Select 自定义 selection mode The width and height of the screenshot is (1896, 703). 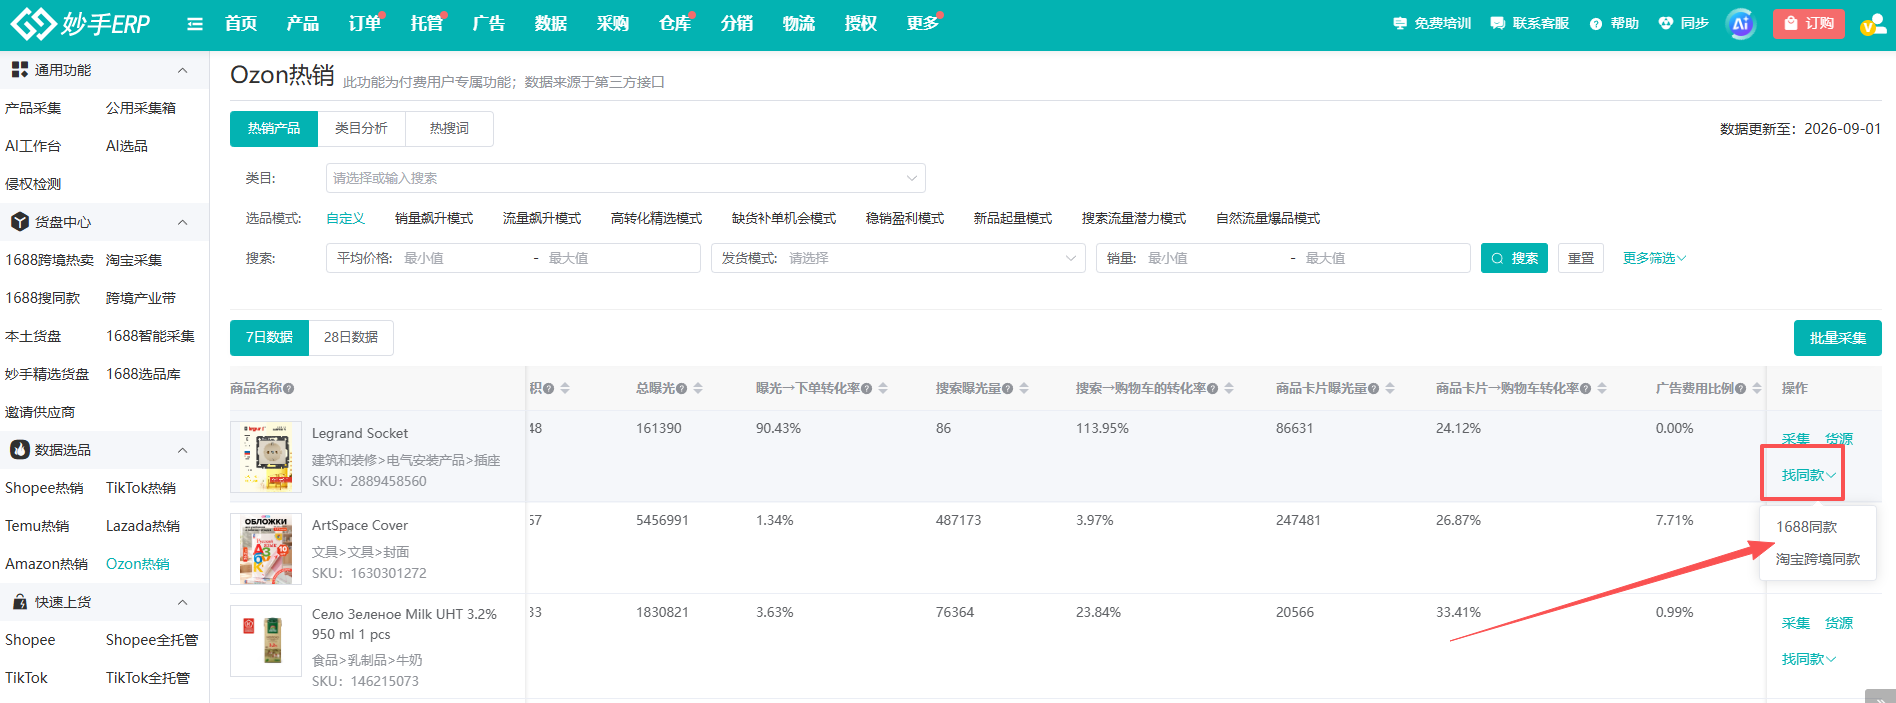click(x=346, y=218)
